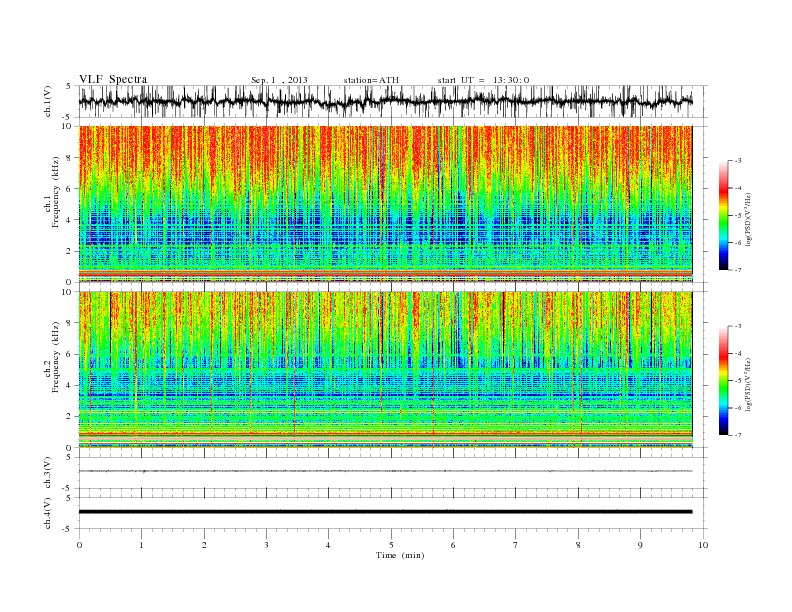Click the ch.1 spectrogram color scale bar
This screenshot has width=792, height=612.
(x=723, y=215)
